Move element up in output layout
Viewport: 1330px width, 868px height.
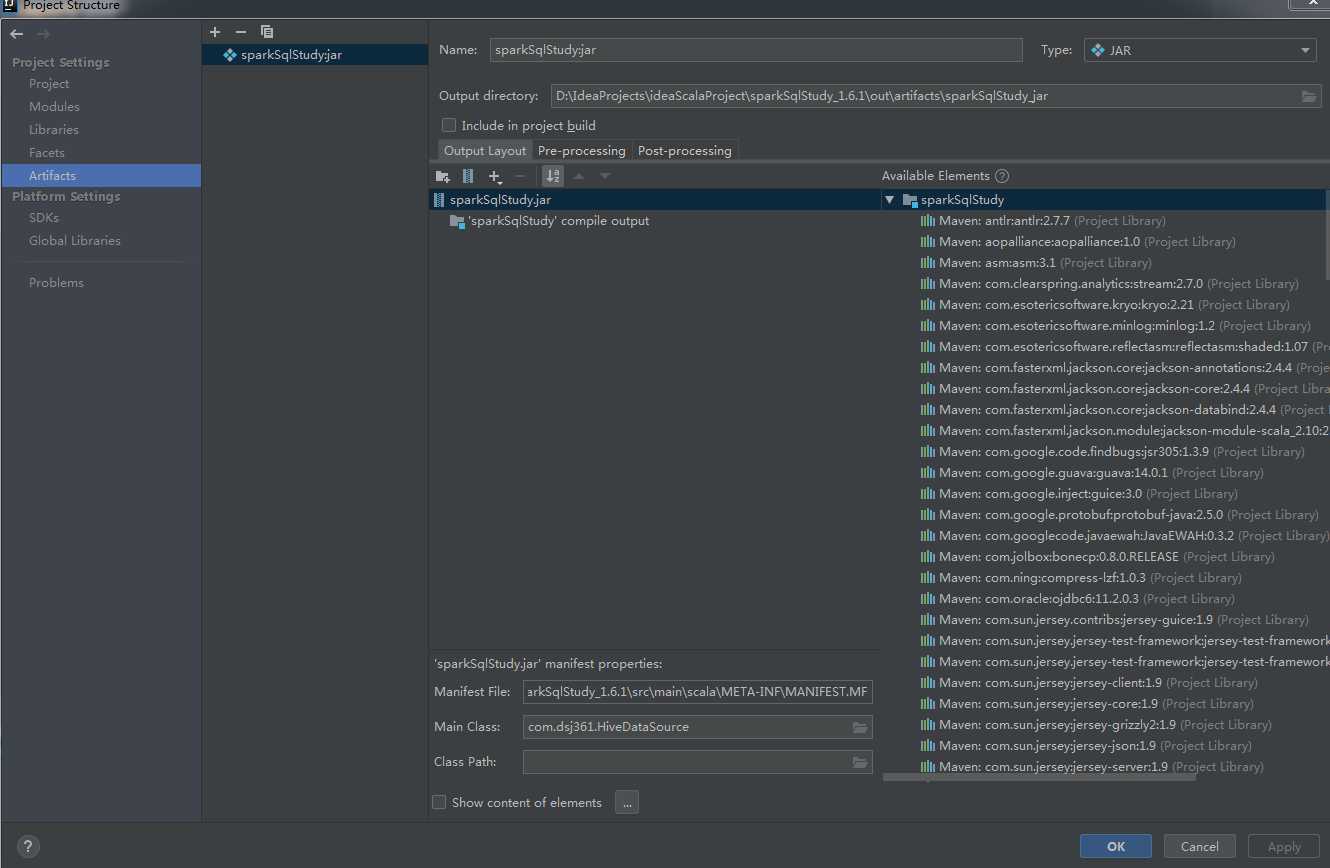pyautogui.click(x=578, y=176)
